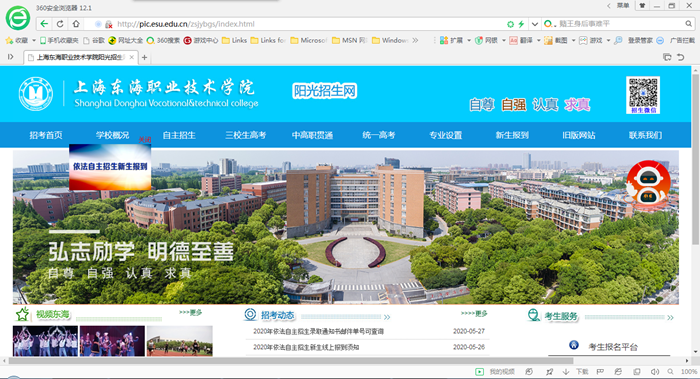700x379 pixels.
Task: Open 联系我们 navigation item
Action: [645, 135]
